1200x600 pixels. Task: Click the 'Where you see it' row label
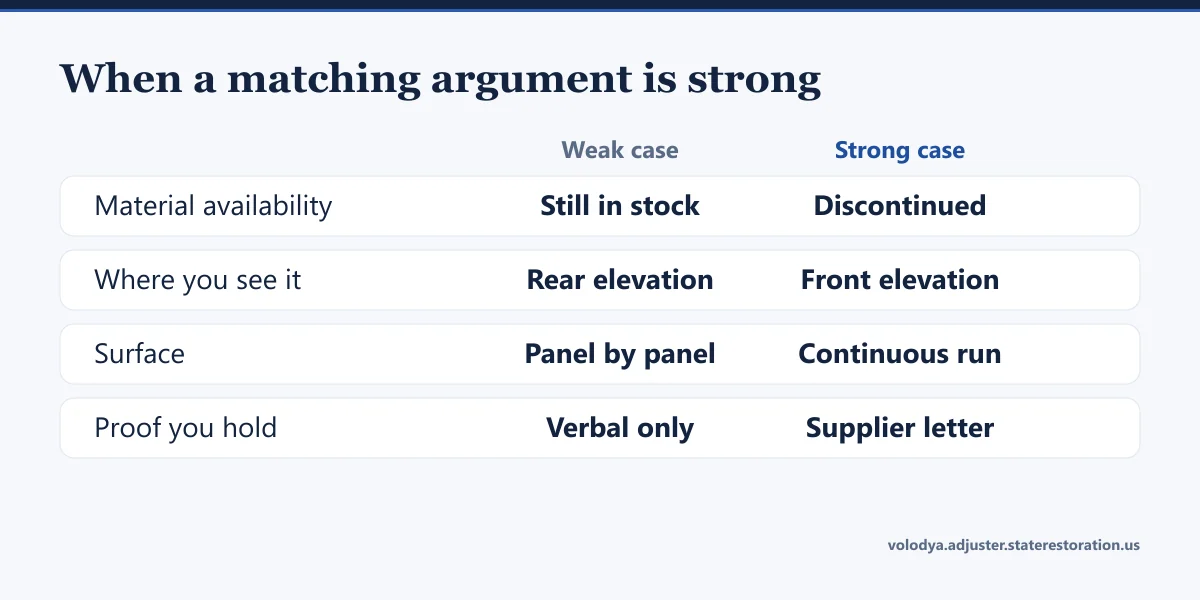198,280
